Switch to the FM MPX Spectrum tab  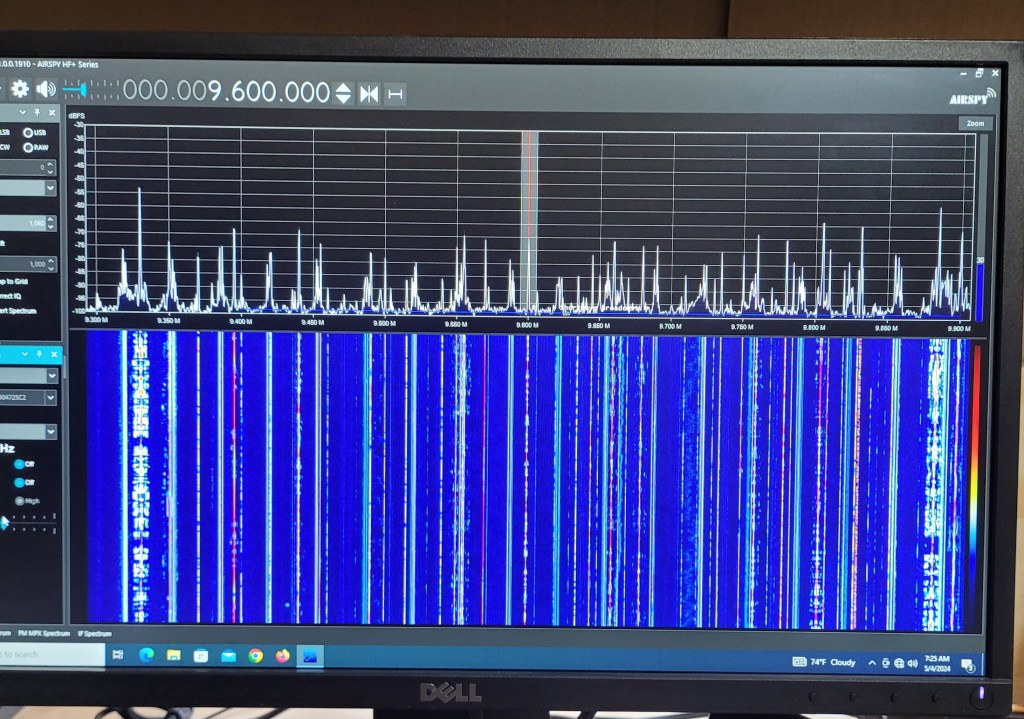(x=43, y=634)
